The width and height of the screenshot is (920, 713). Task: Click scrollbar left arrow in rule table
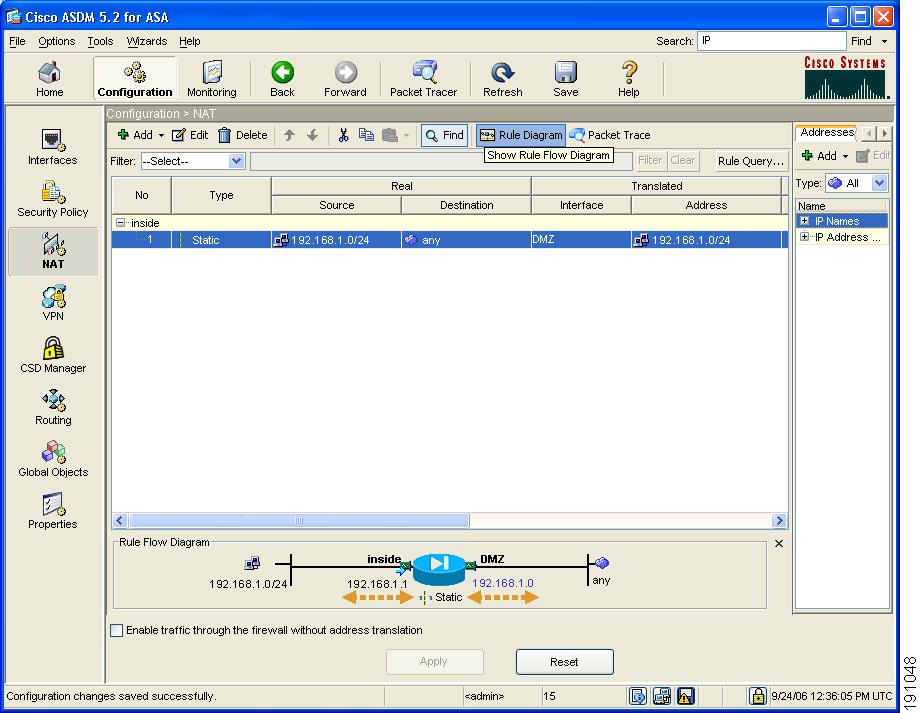(120, 520)
